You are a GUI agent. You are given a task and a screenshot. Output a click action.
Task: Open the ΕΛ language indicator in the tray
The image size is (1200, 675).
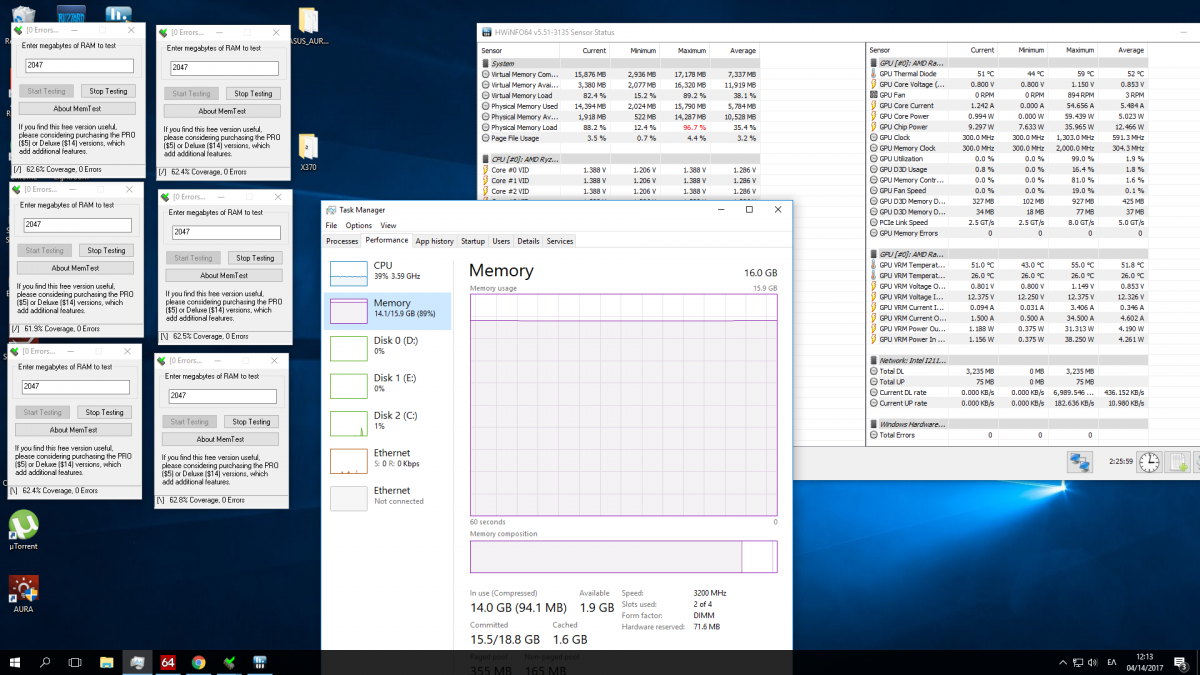coord(1112,662)
